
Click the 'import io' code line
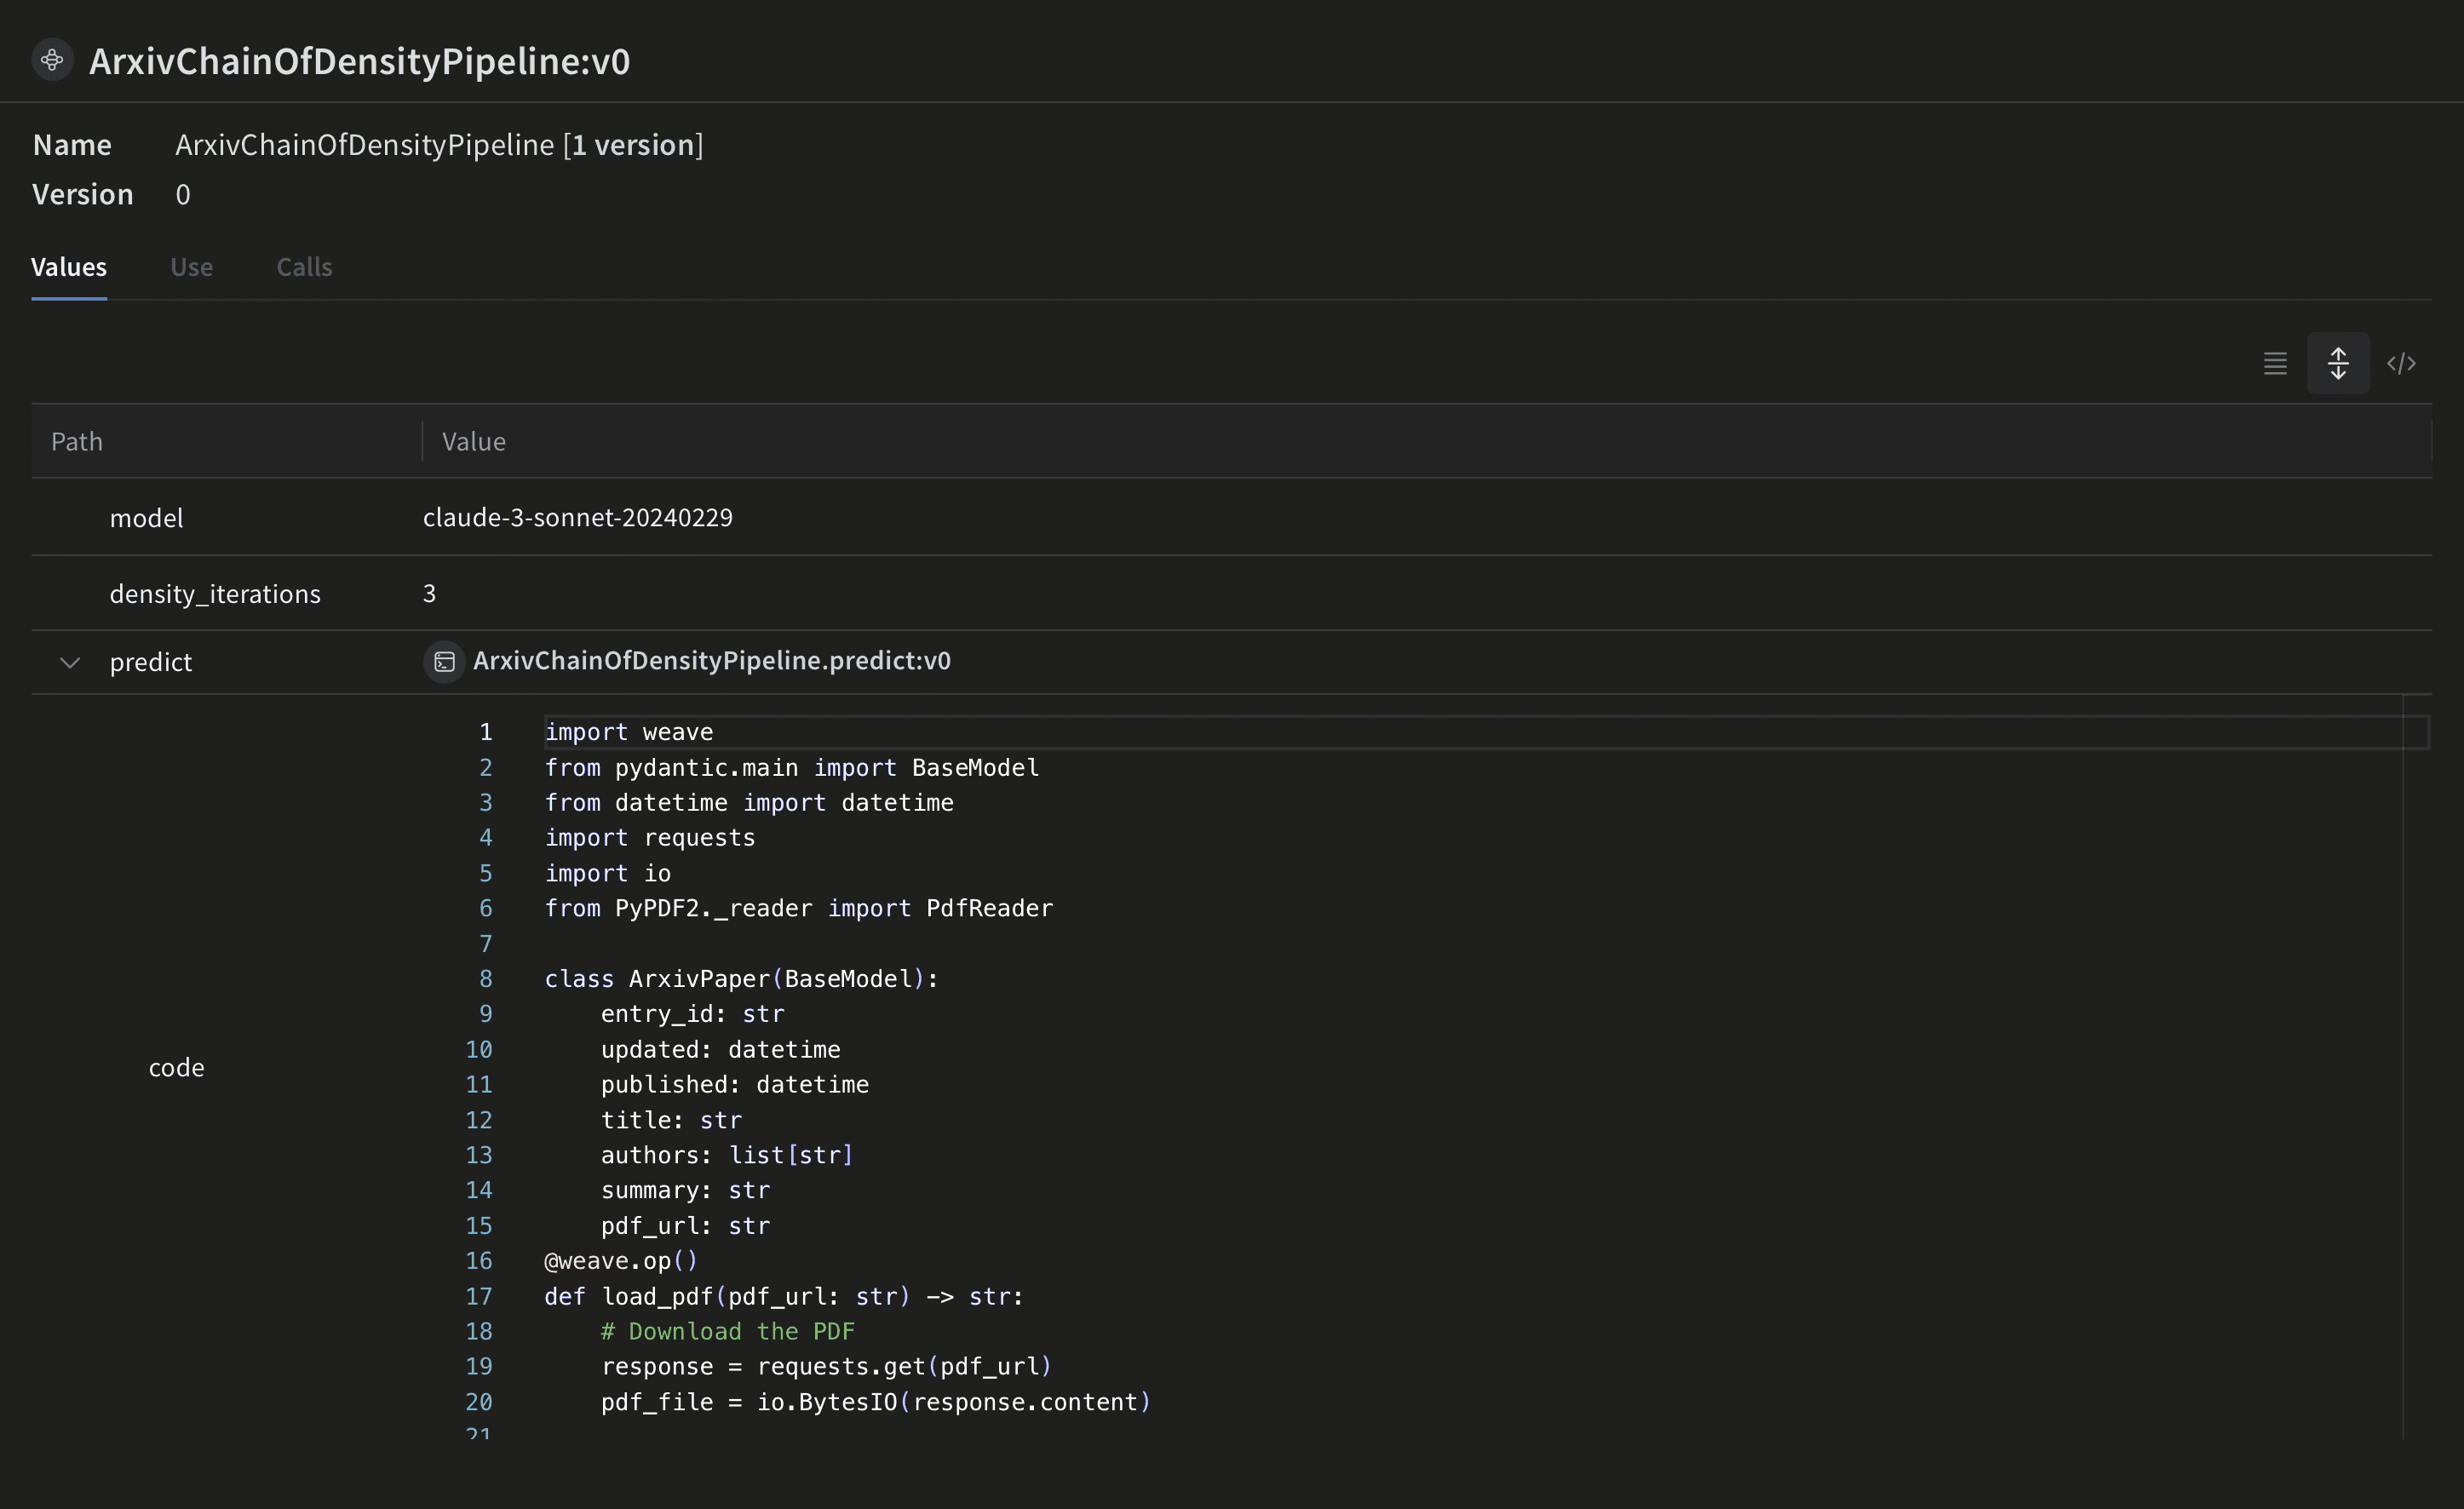[608, 873]
